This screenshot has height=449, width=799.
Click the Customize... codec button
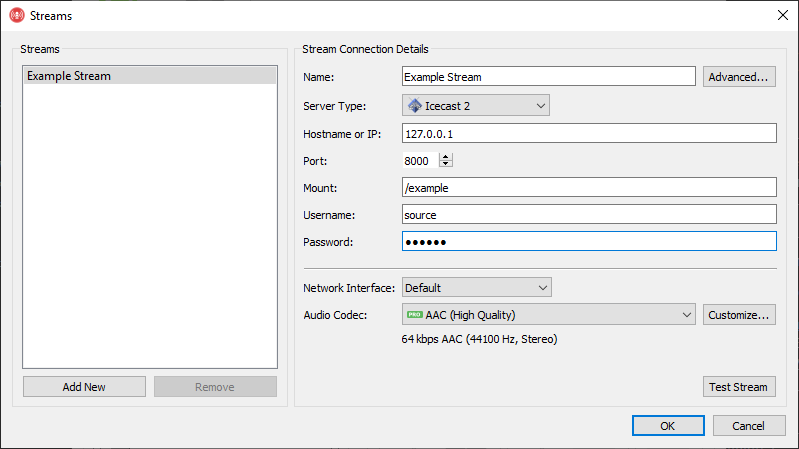739,315
